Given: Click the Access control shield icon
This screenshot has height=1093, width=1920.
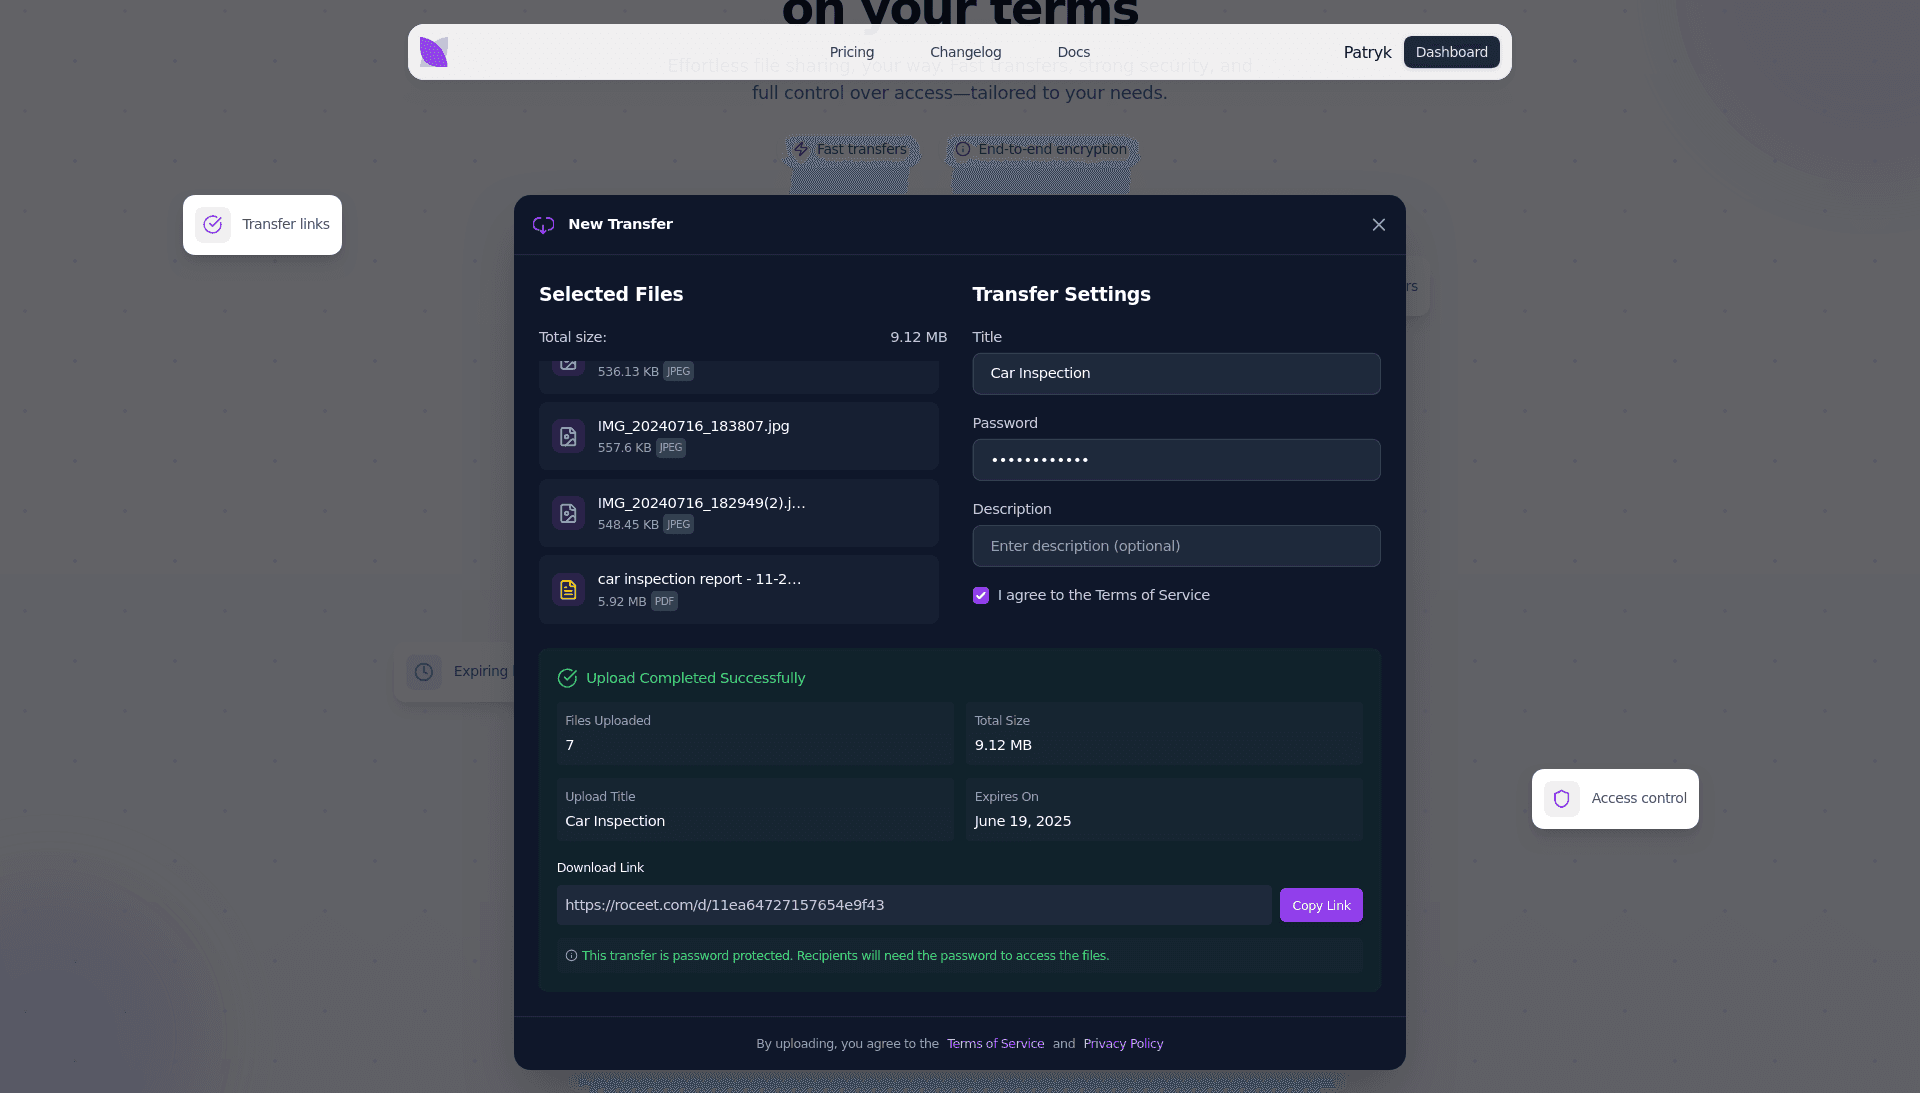Looking at the screenshot, I should pos(1561,799).
